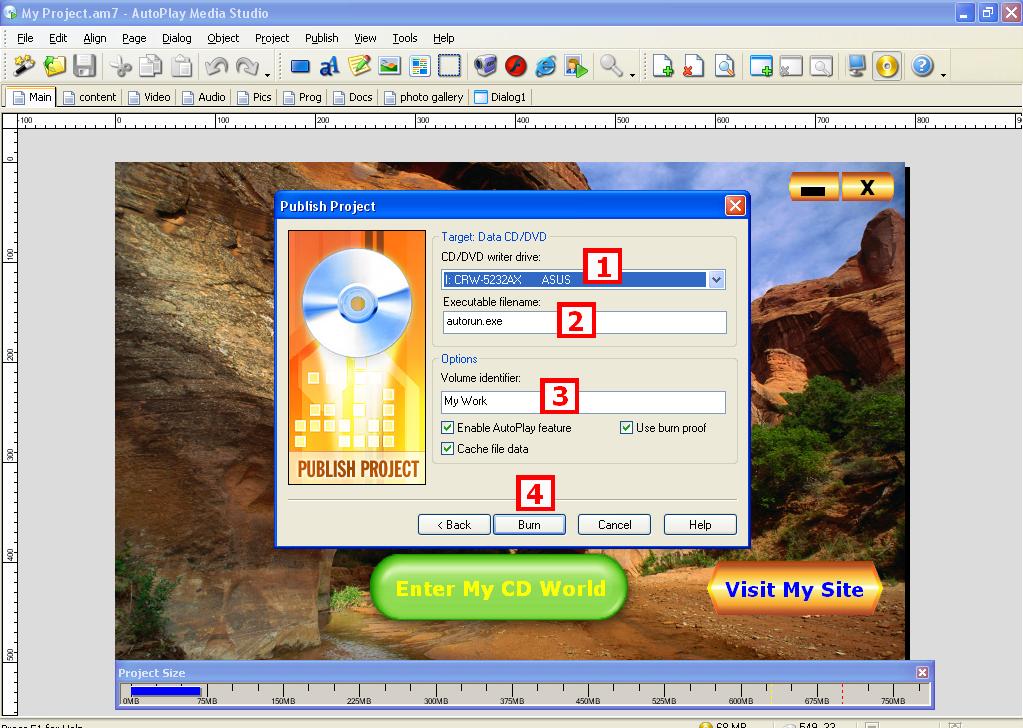Image resolution: width=1023 pixels, height=728 pixels.
Task: Click the Add page icon
Action: coord(662,67)
